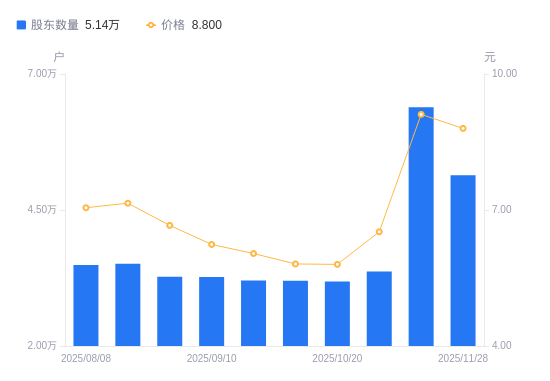Click the 5.14万 legend value

point(102,25)
